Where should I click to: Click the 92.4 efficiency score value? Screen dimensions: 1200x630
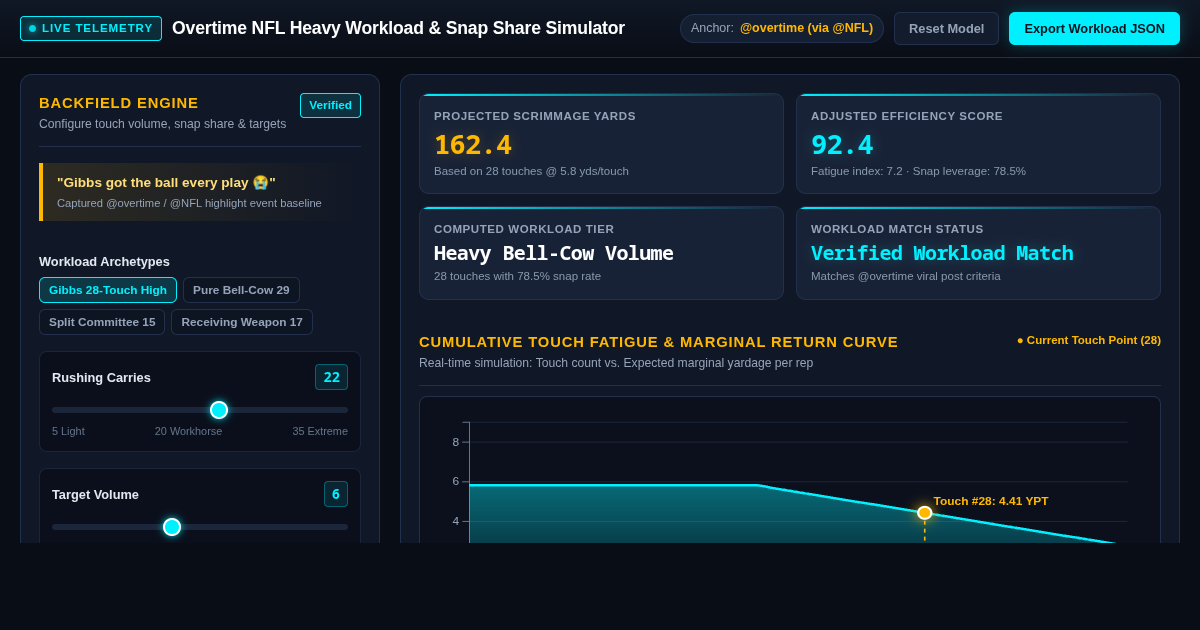(842, 145)
